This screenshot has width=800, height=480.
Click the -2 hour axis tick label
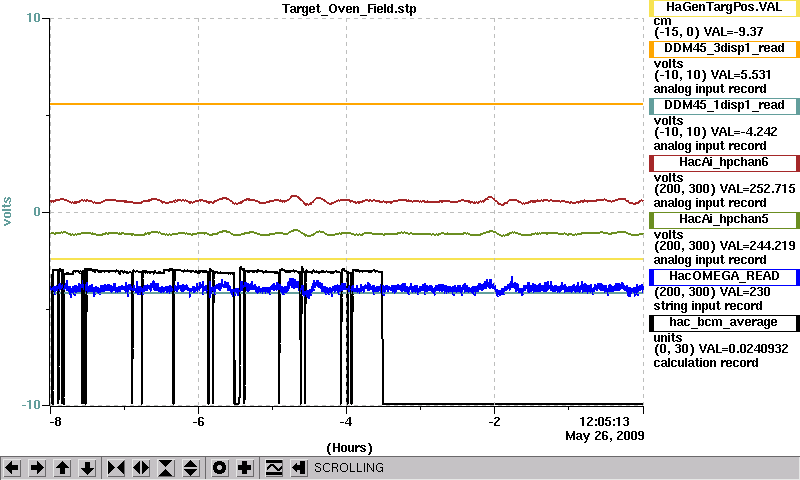pos(494,422)
